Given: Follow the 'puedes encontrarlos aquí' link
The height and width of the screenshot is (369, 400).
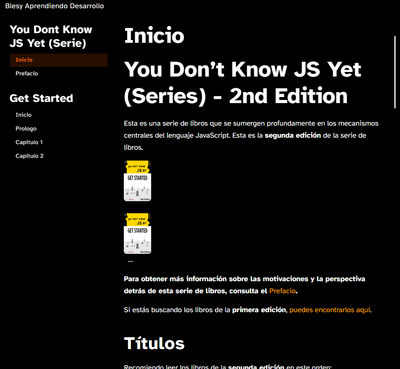Looking at the screenshot, I should pyautogui.click(x=330, y=310).
